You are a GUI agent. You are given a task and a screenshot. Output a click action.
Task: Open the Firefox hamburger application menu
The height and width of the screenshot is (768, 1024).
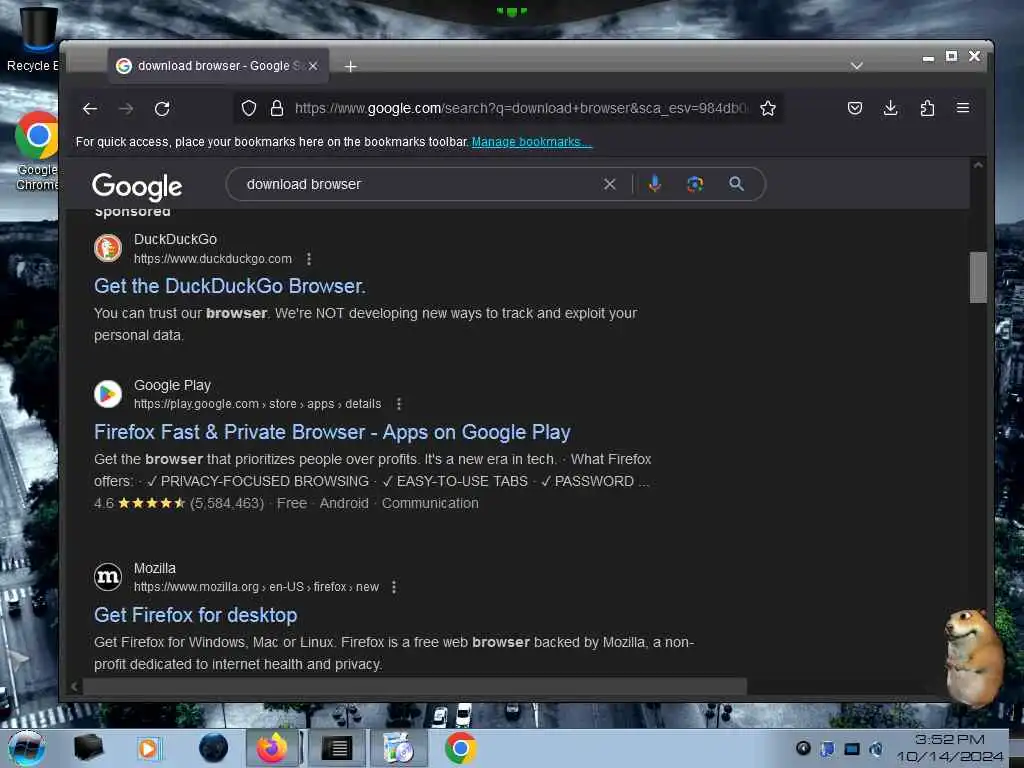coord(963,108)
